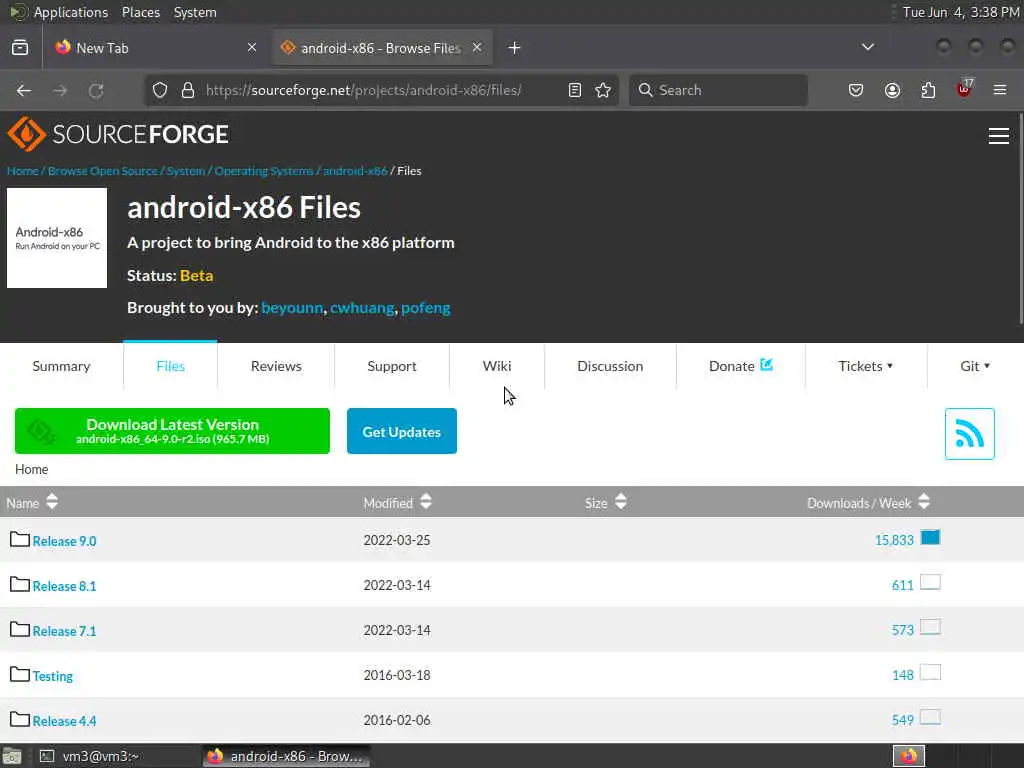
Task: Select the Files tab
Action: (x=170, y=366)
